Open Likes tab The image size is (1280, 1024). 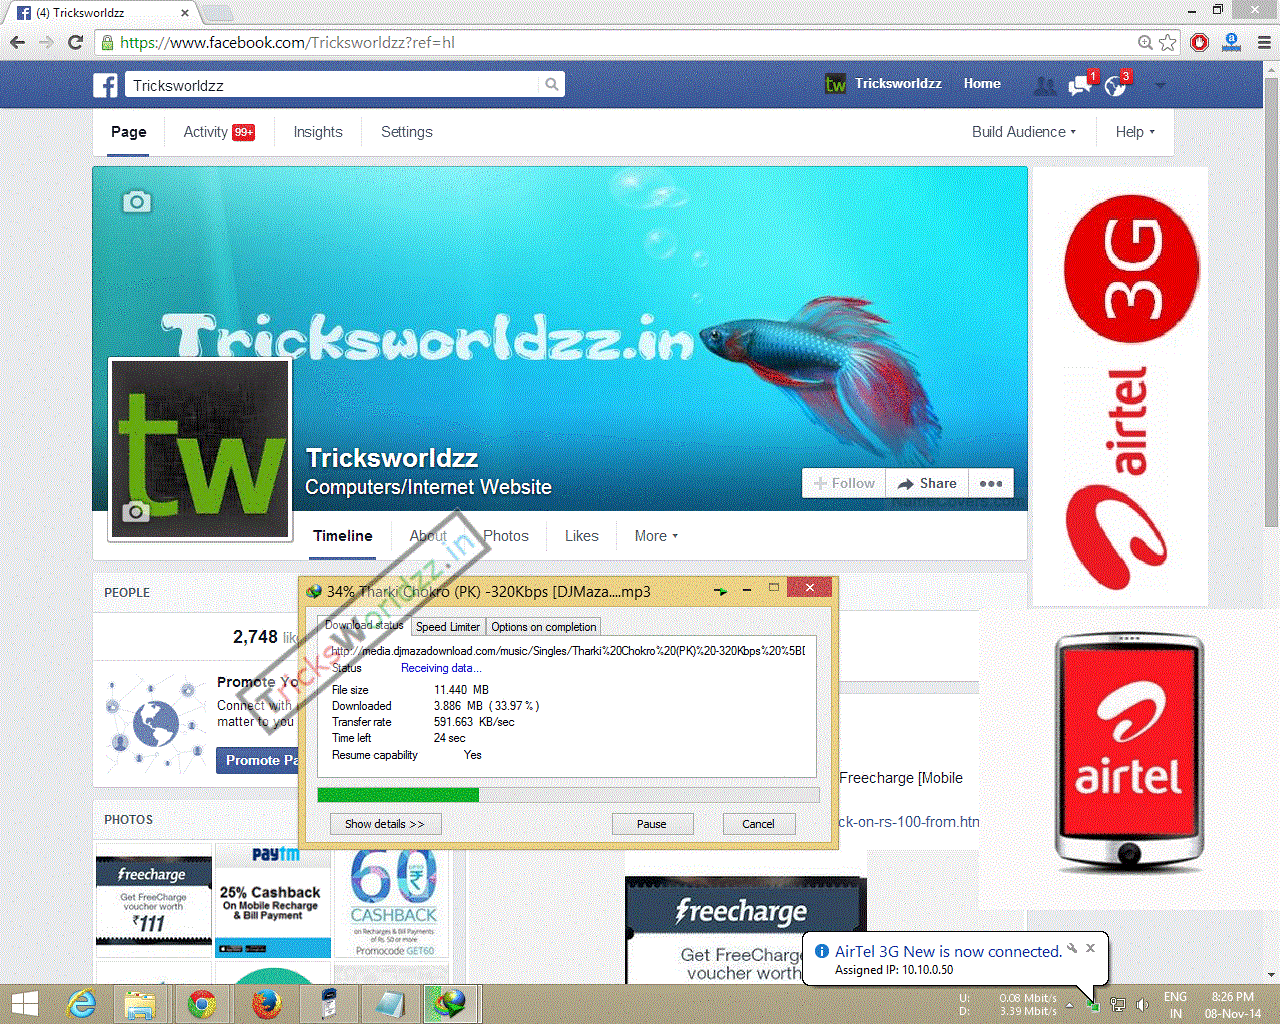point(582,536)
